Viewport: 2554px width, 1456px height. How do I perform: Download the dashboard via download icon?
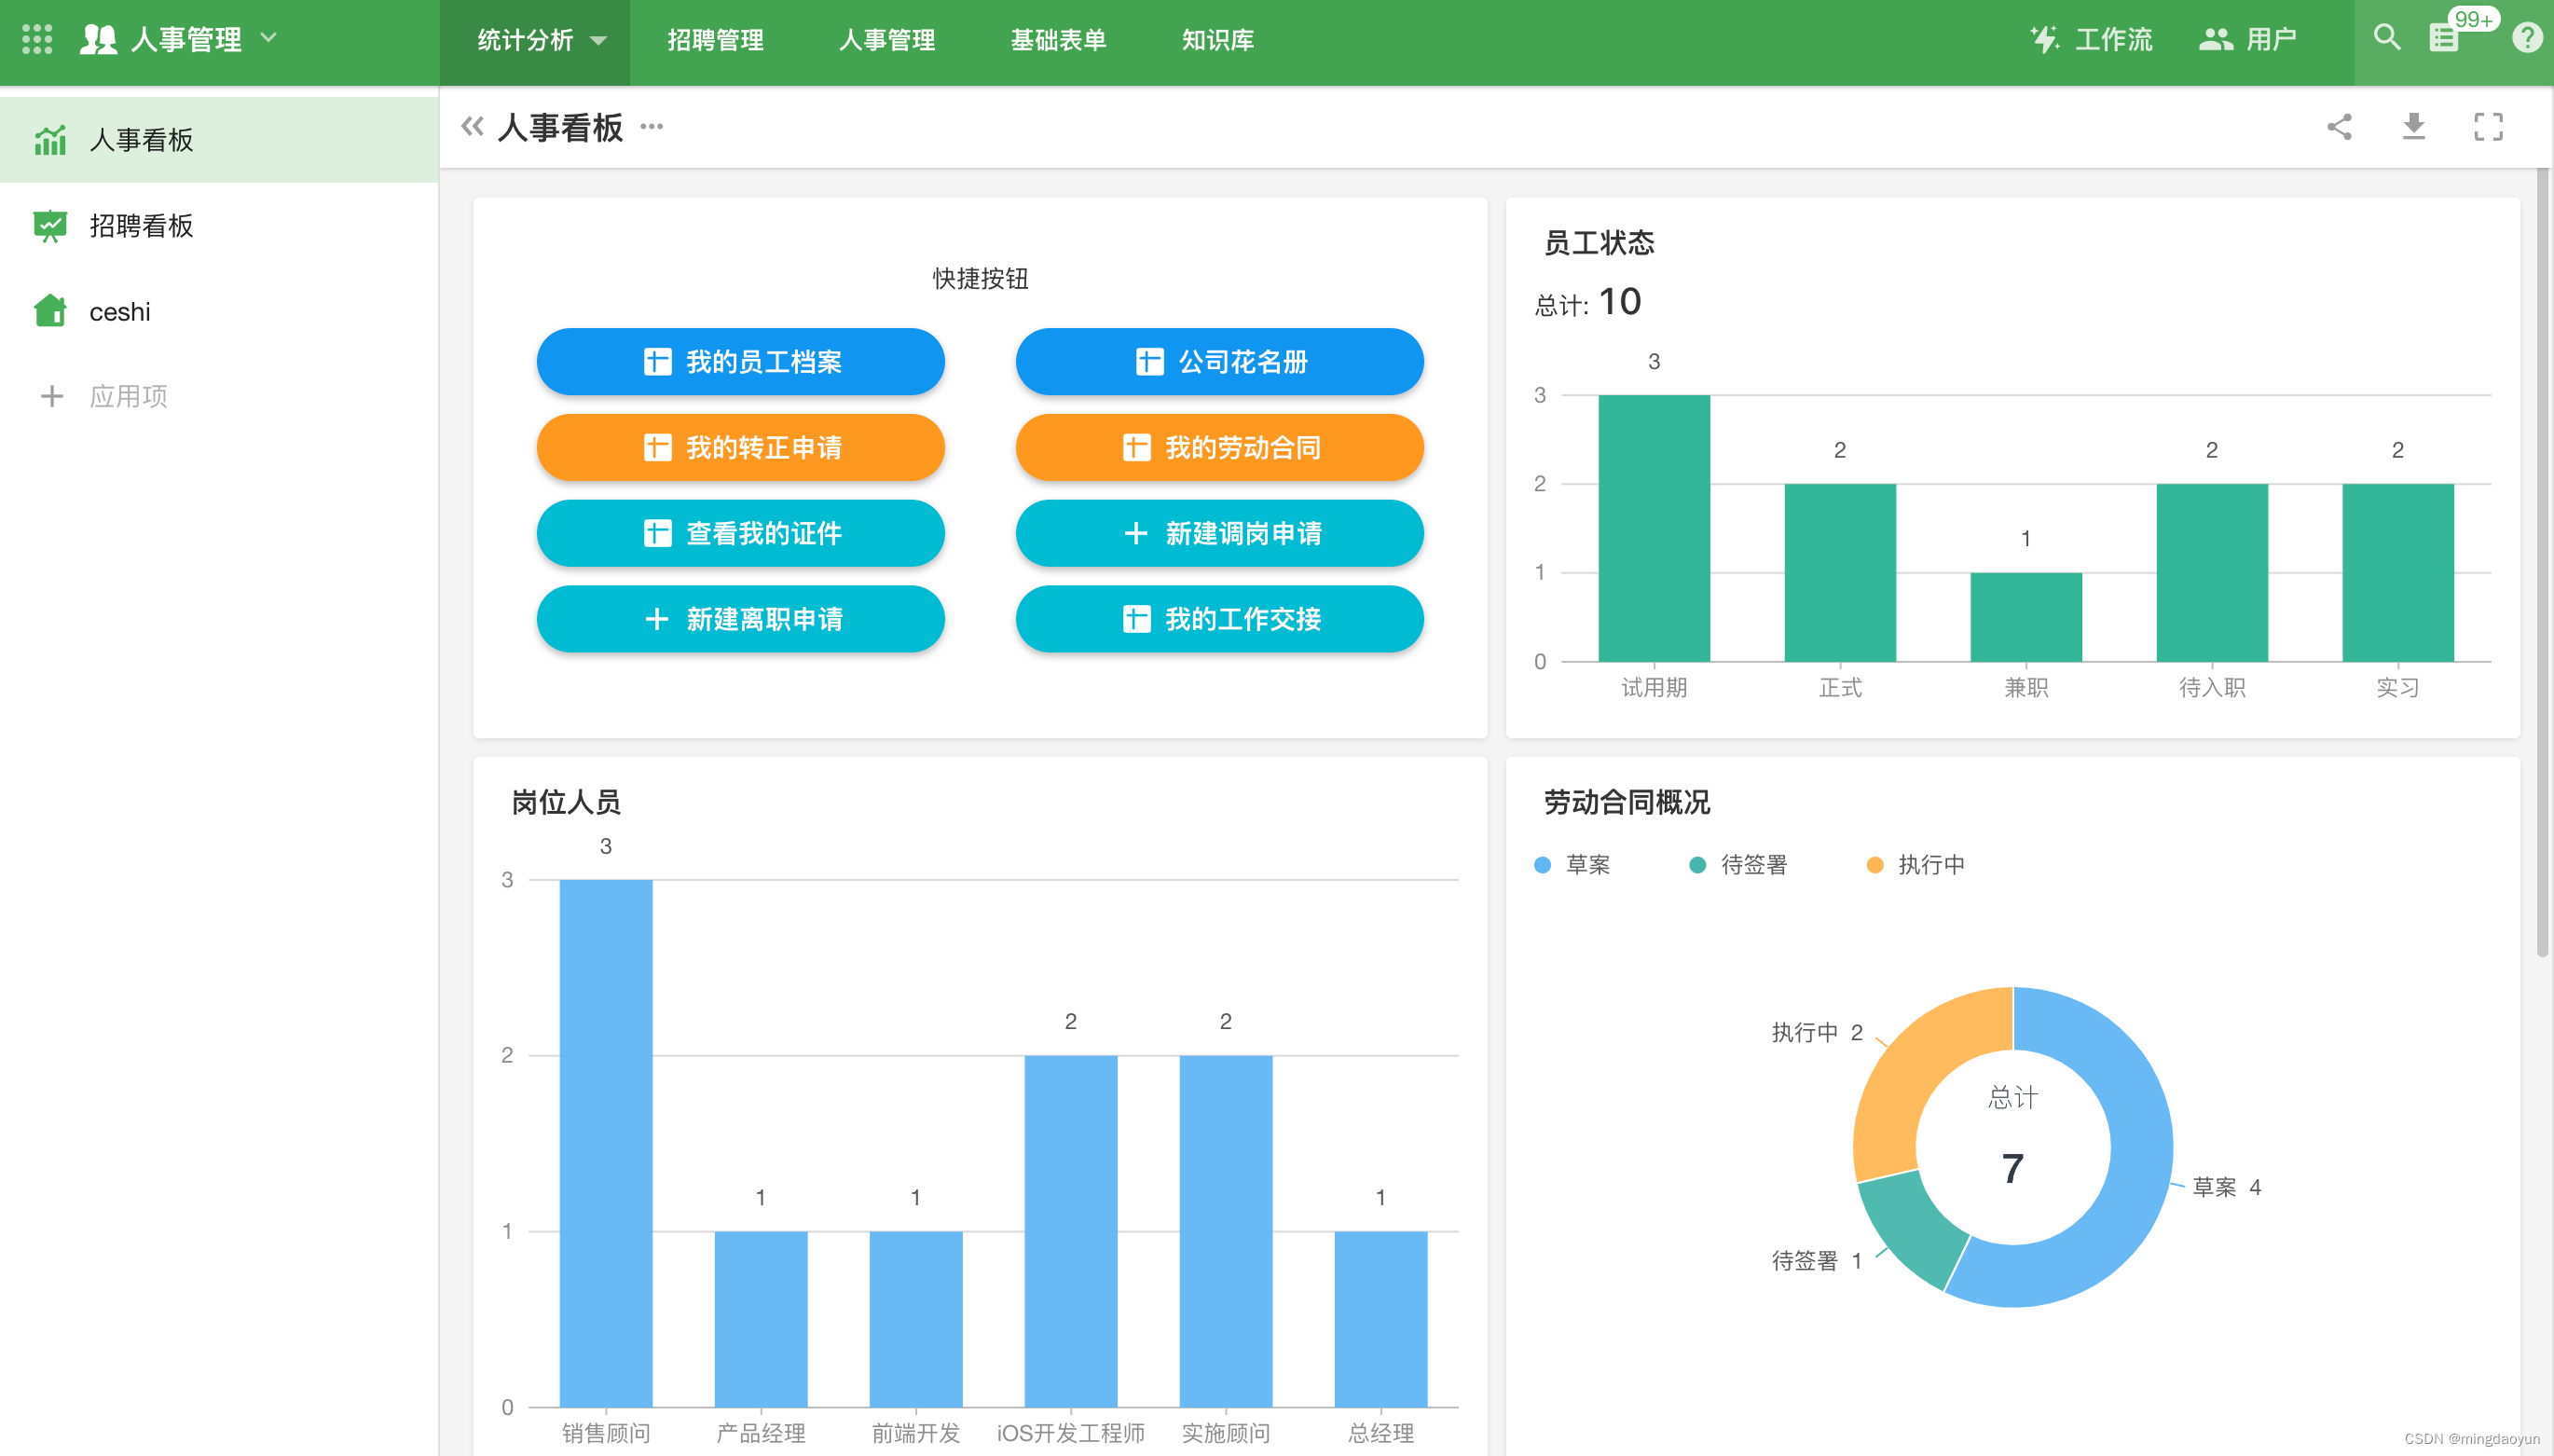tap(2413, 127)
